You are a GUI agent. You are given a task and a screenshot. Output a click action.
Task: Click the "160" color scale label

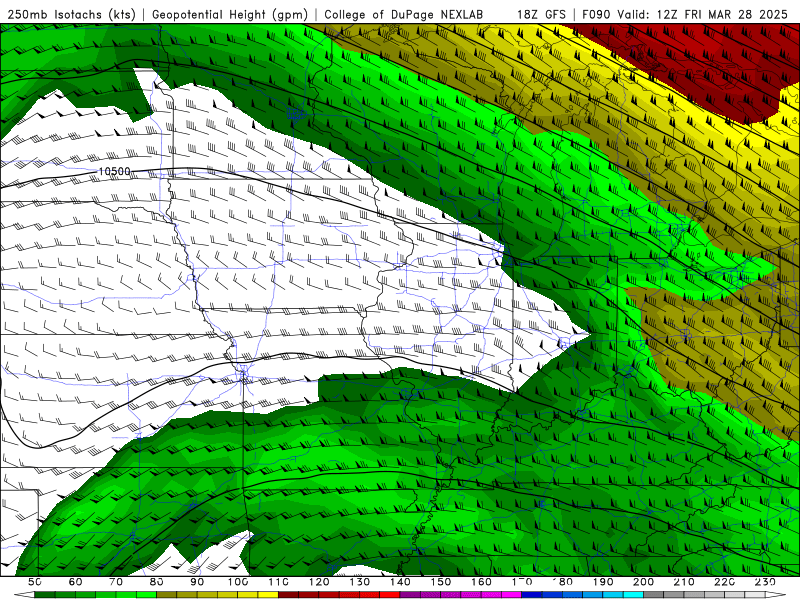pyautogui.click(x=481, y=582)
